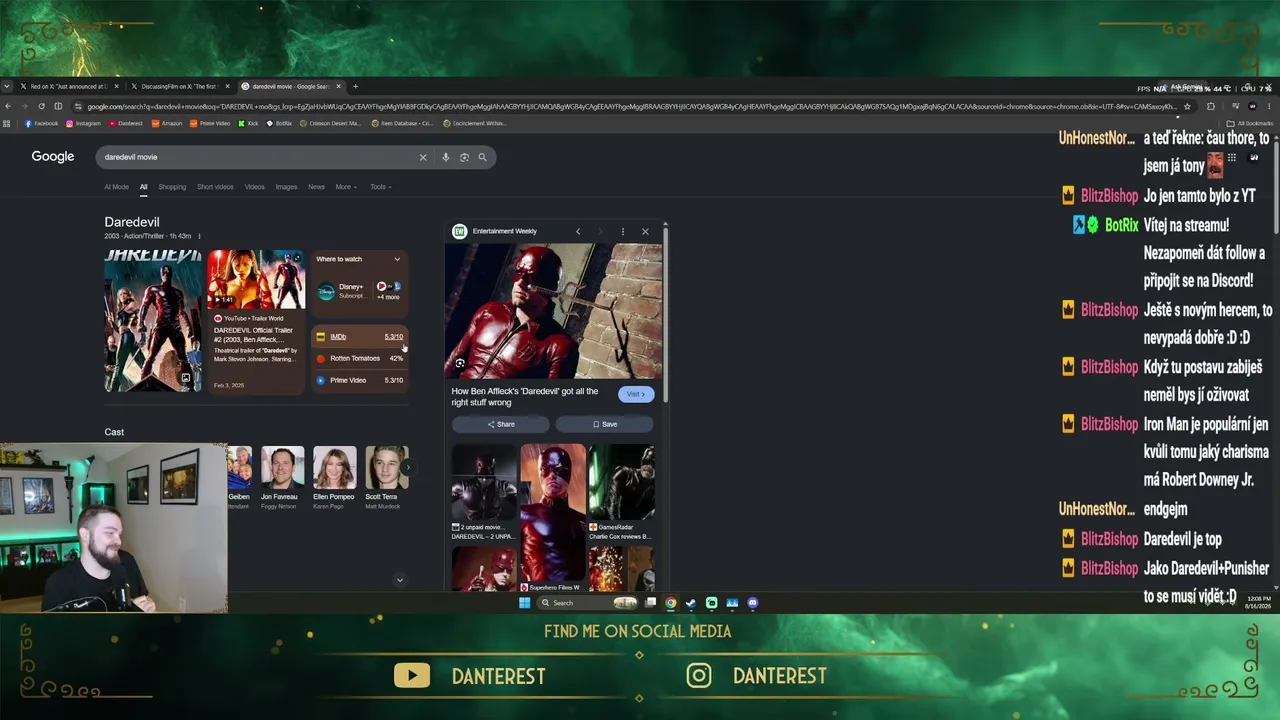Open the Chrome apps grid icon in bookmarks bar
Image resolution: width=1280 pixels, height=720 pixels.
tap(7, 124)
